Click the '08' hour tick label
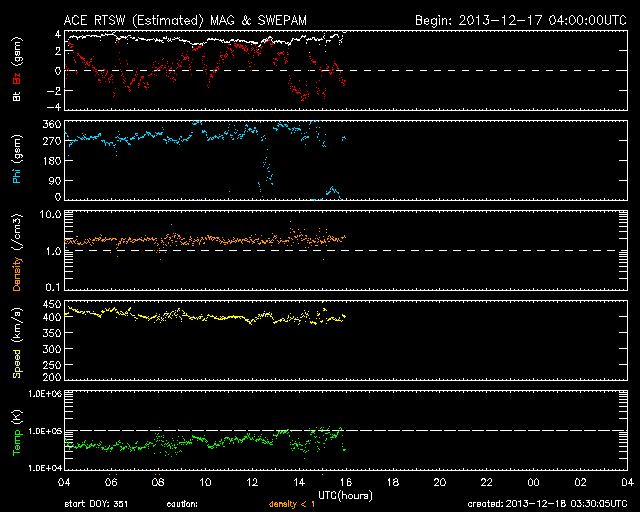 click(158, 483)
